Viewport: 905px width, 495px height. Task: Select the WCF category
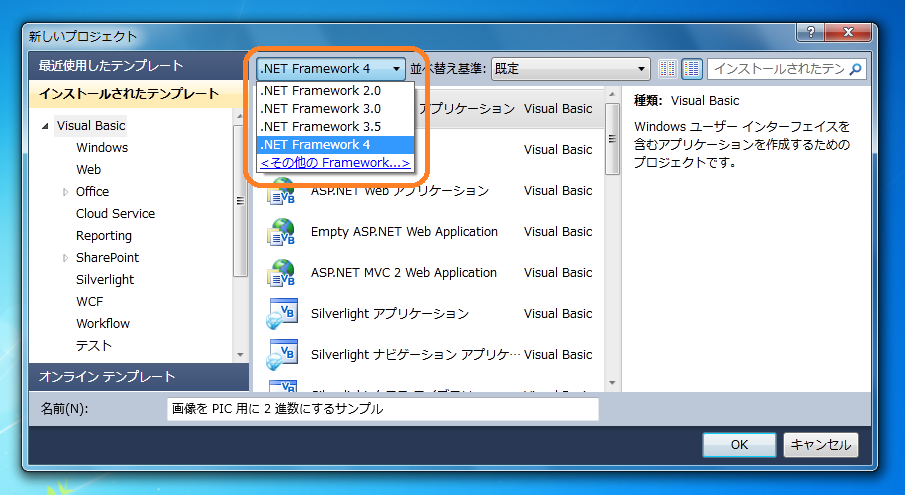point(89,302)
